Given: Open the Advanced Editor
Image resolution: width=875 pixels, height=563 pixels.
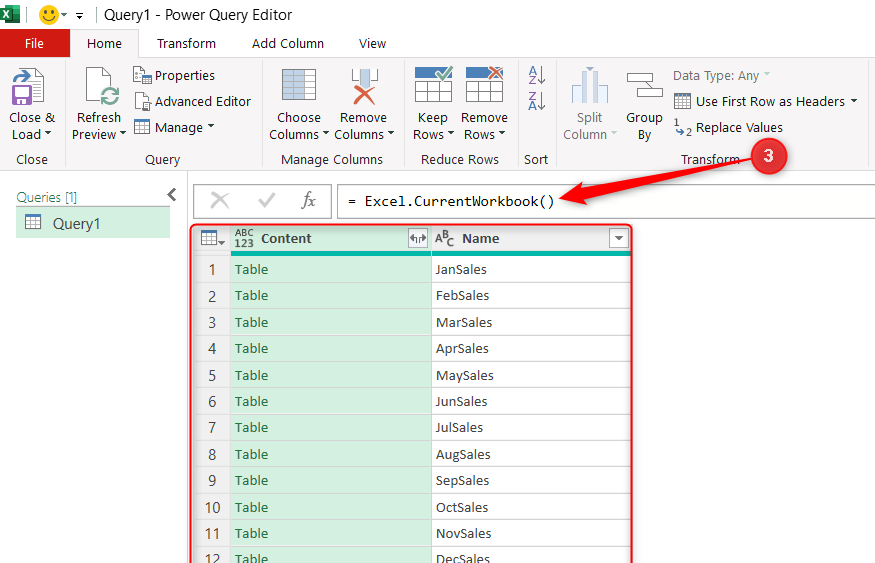Looking at the screenshot, I should click(193, 102).
